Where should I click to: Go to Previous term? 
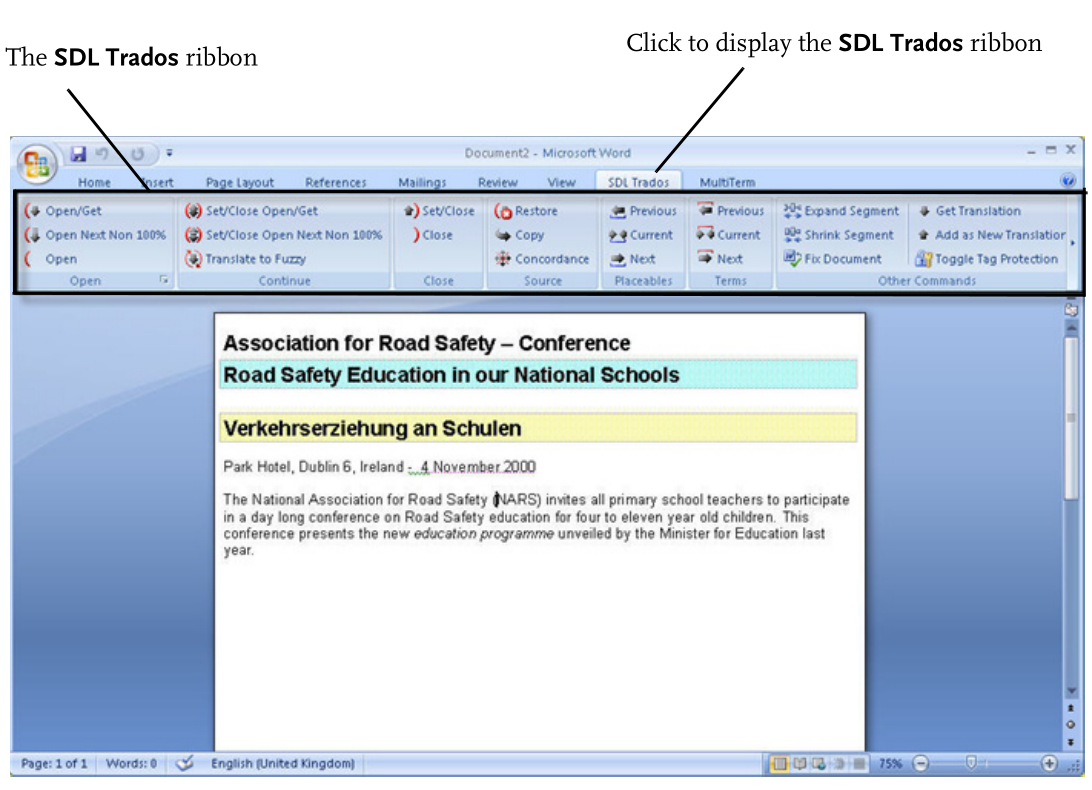tap(731, 210)
